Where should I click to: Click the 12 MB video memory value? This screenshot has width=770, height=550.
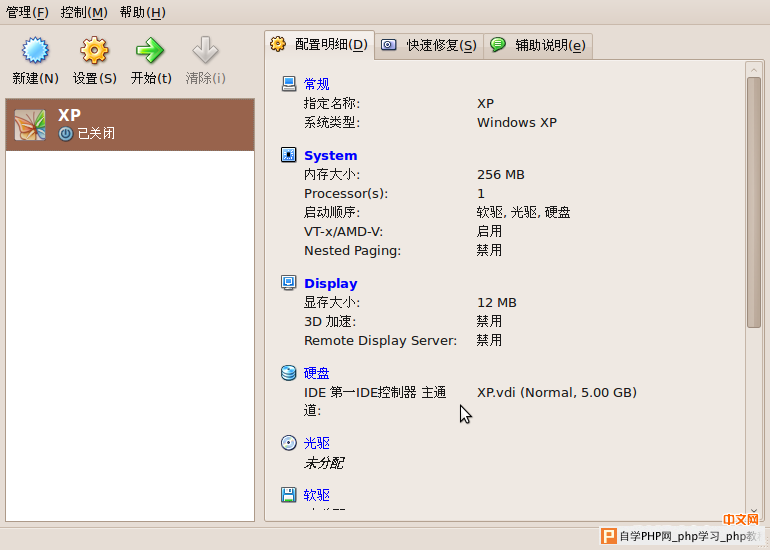(496, 302)
